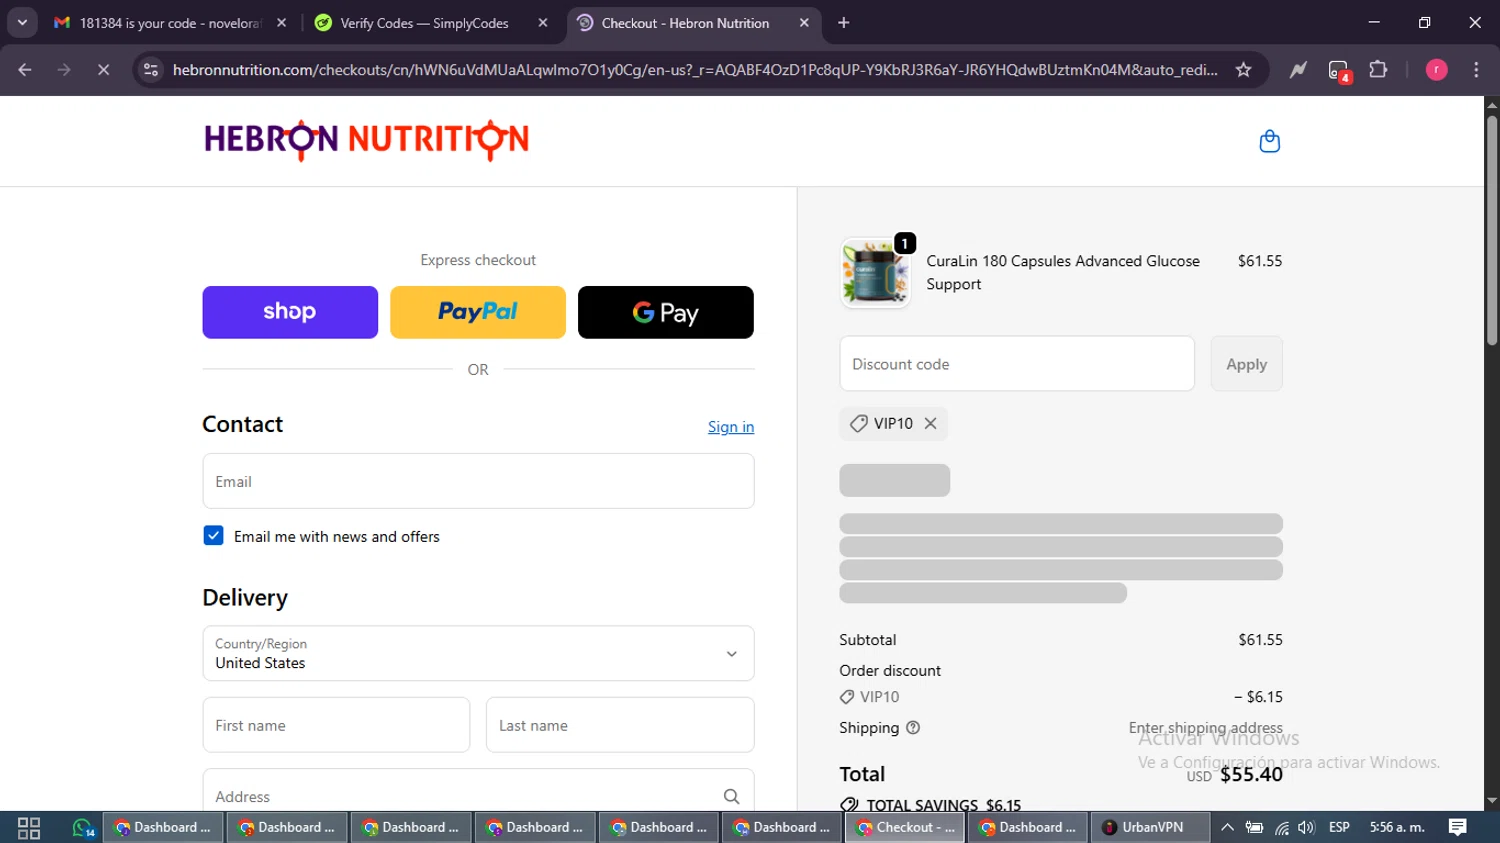Close the Gmail code tab

(281, 23)
